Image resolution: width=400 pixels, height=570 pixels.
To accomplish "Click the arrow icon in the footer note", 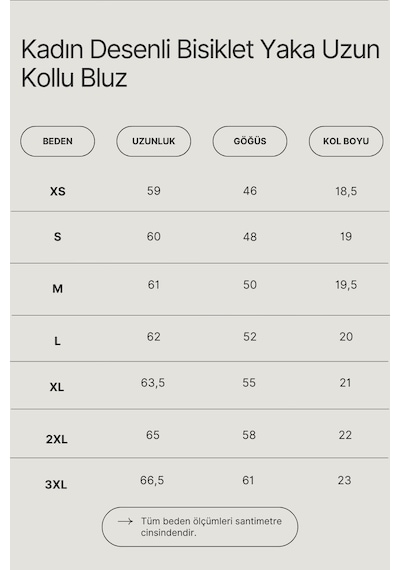I will 125,521.
